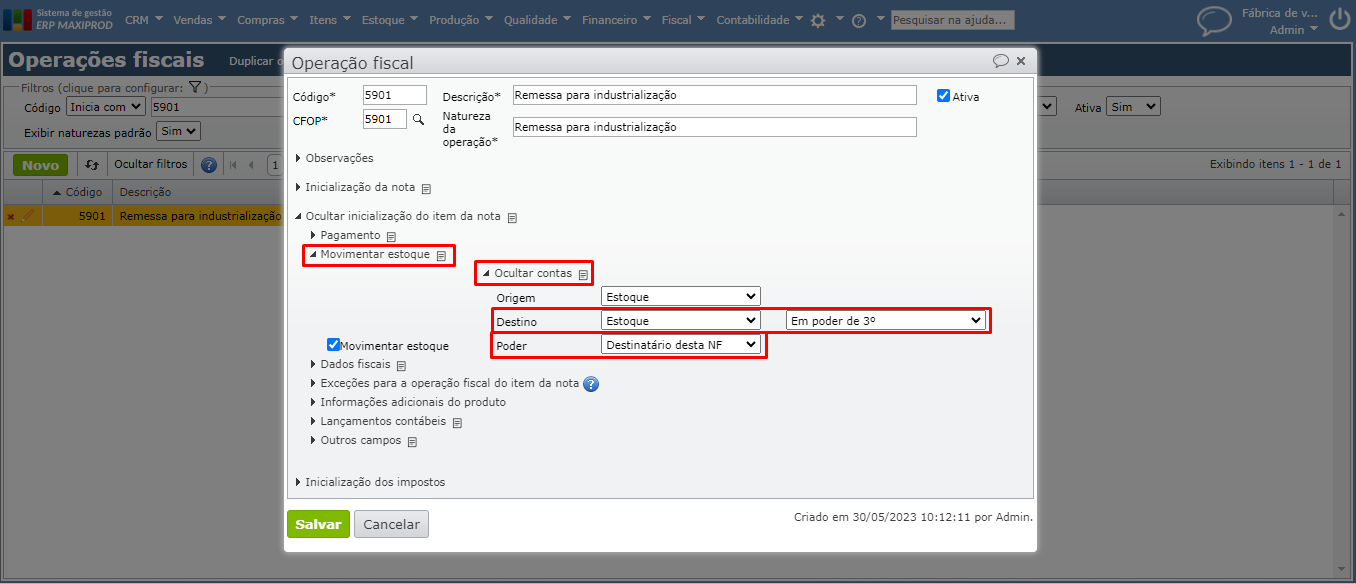Click the refresh icon next to Novo

point(92,165)
